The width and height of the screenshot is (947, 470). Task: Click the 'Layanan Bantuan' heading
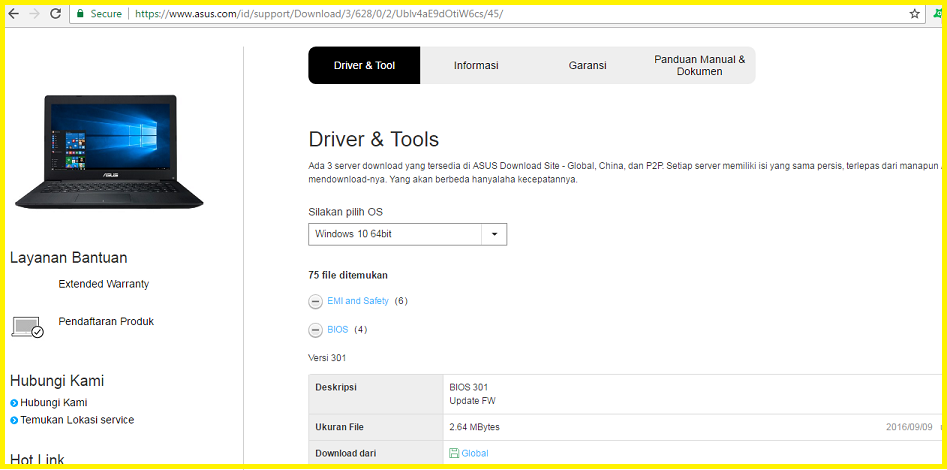(69, 258)
